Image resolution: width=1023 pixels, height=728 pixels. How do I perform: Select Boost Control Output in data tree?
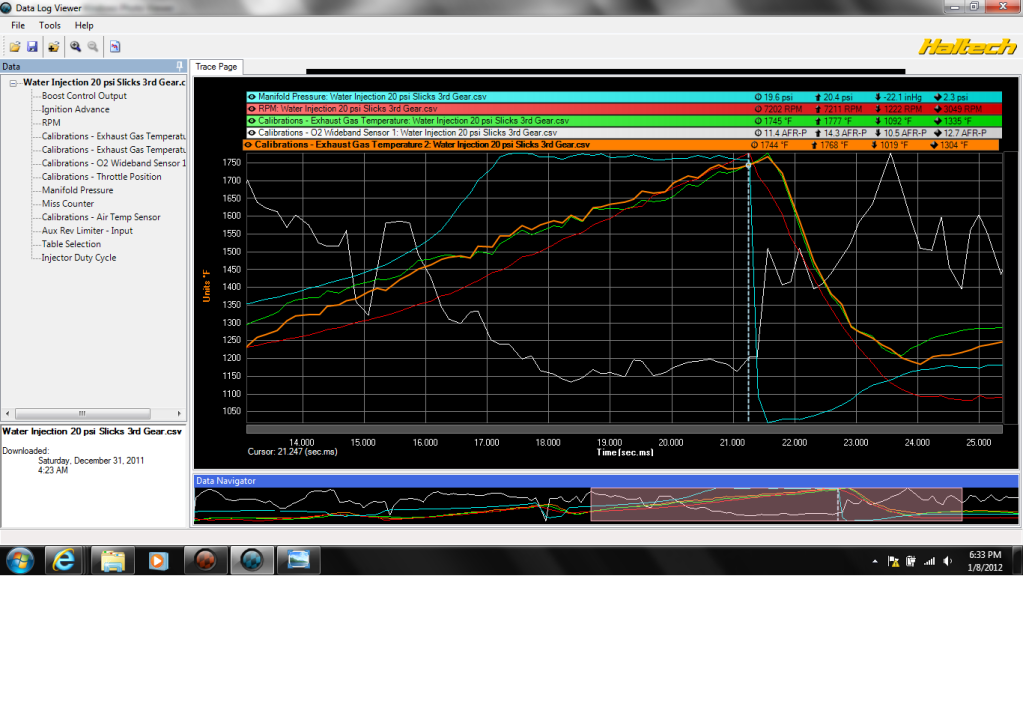pos(84,96)
